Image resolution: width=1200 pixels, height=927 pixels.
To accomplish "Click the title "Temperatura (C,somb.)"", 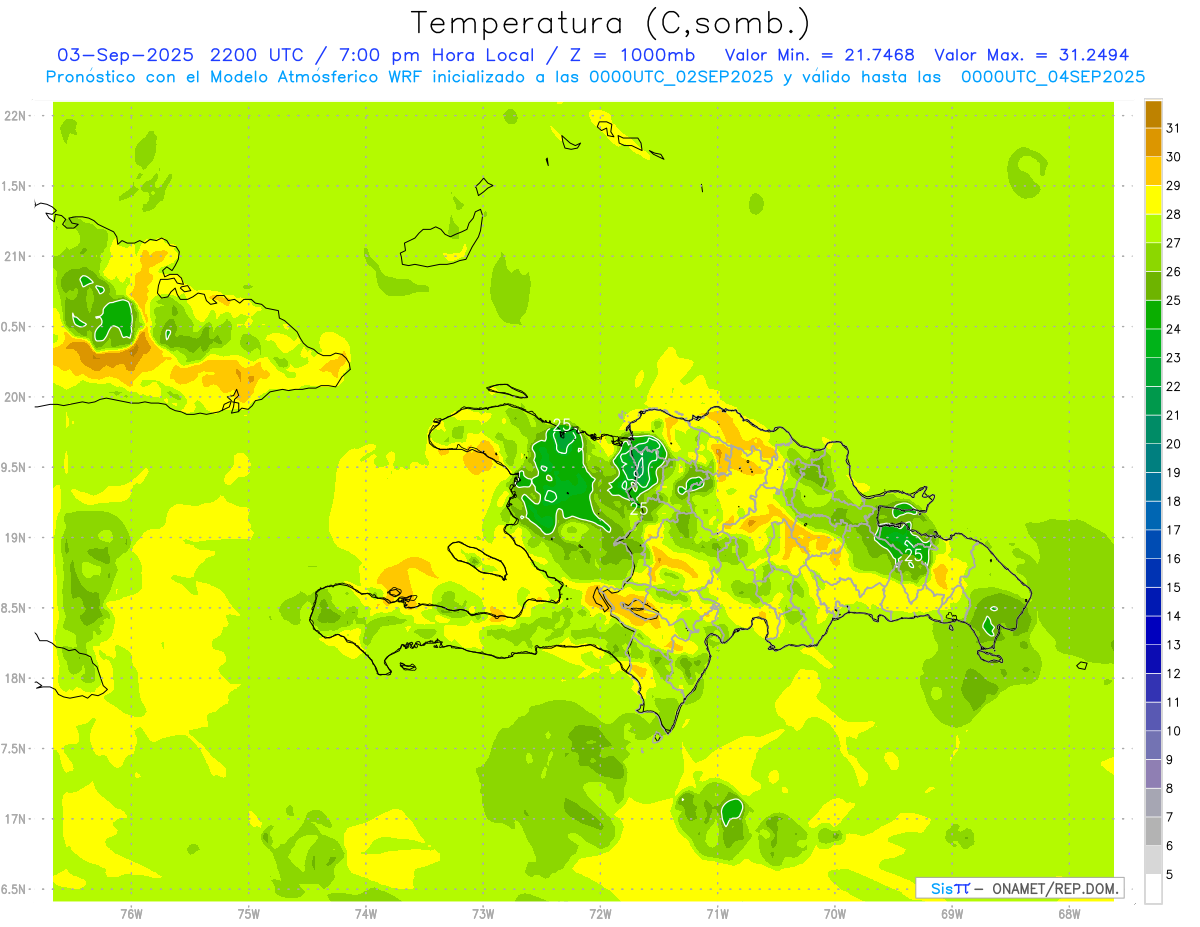I will [610, 23].
